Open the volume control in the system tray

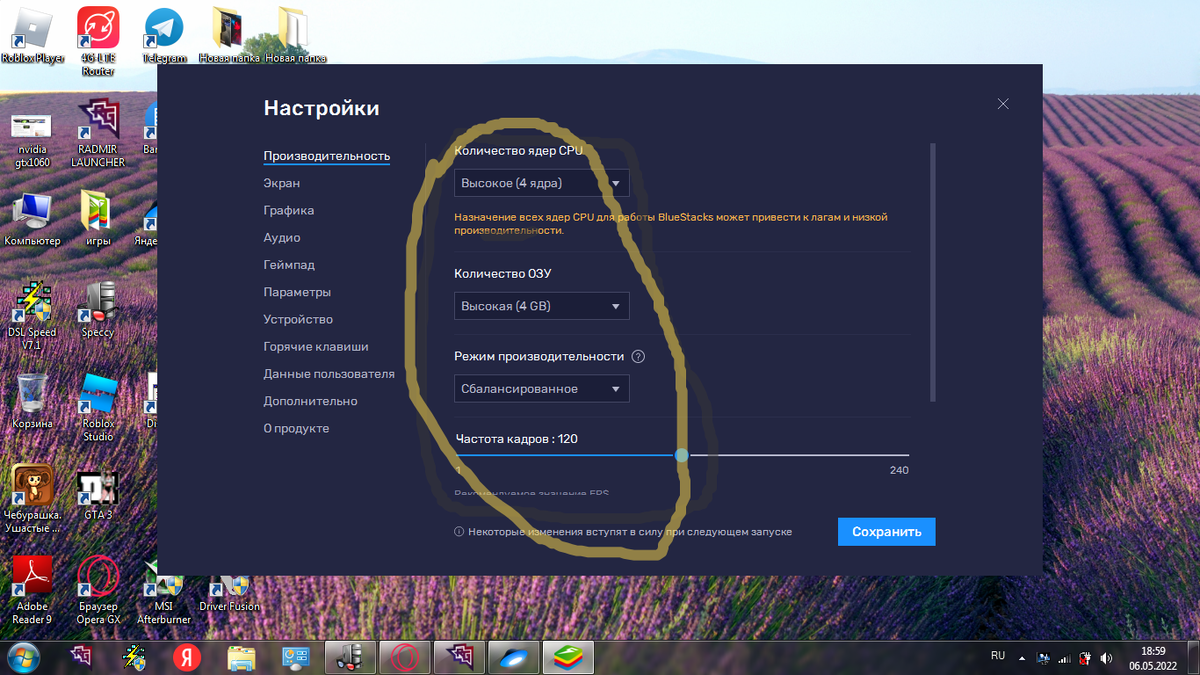(x=1106, y=659)
